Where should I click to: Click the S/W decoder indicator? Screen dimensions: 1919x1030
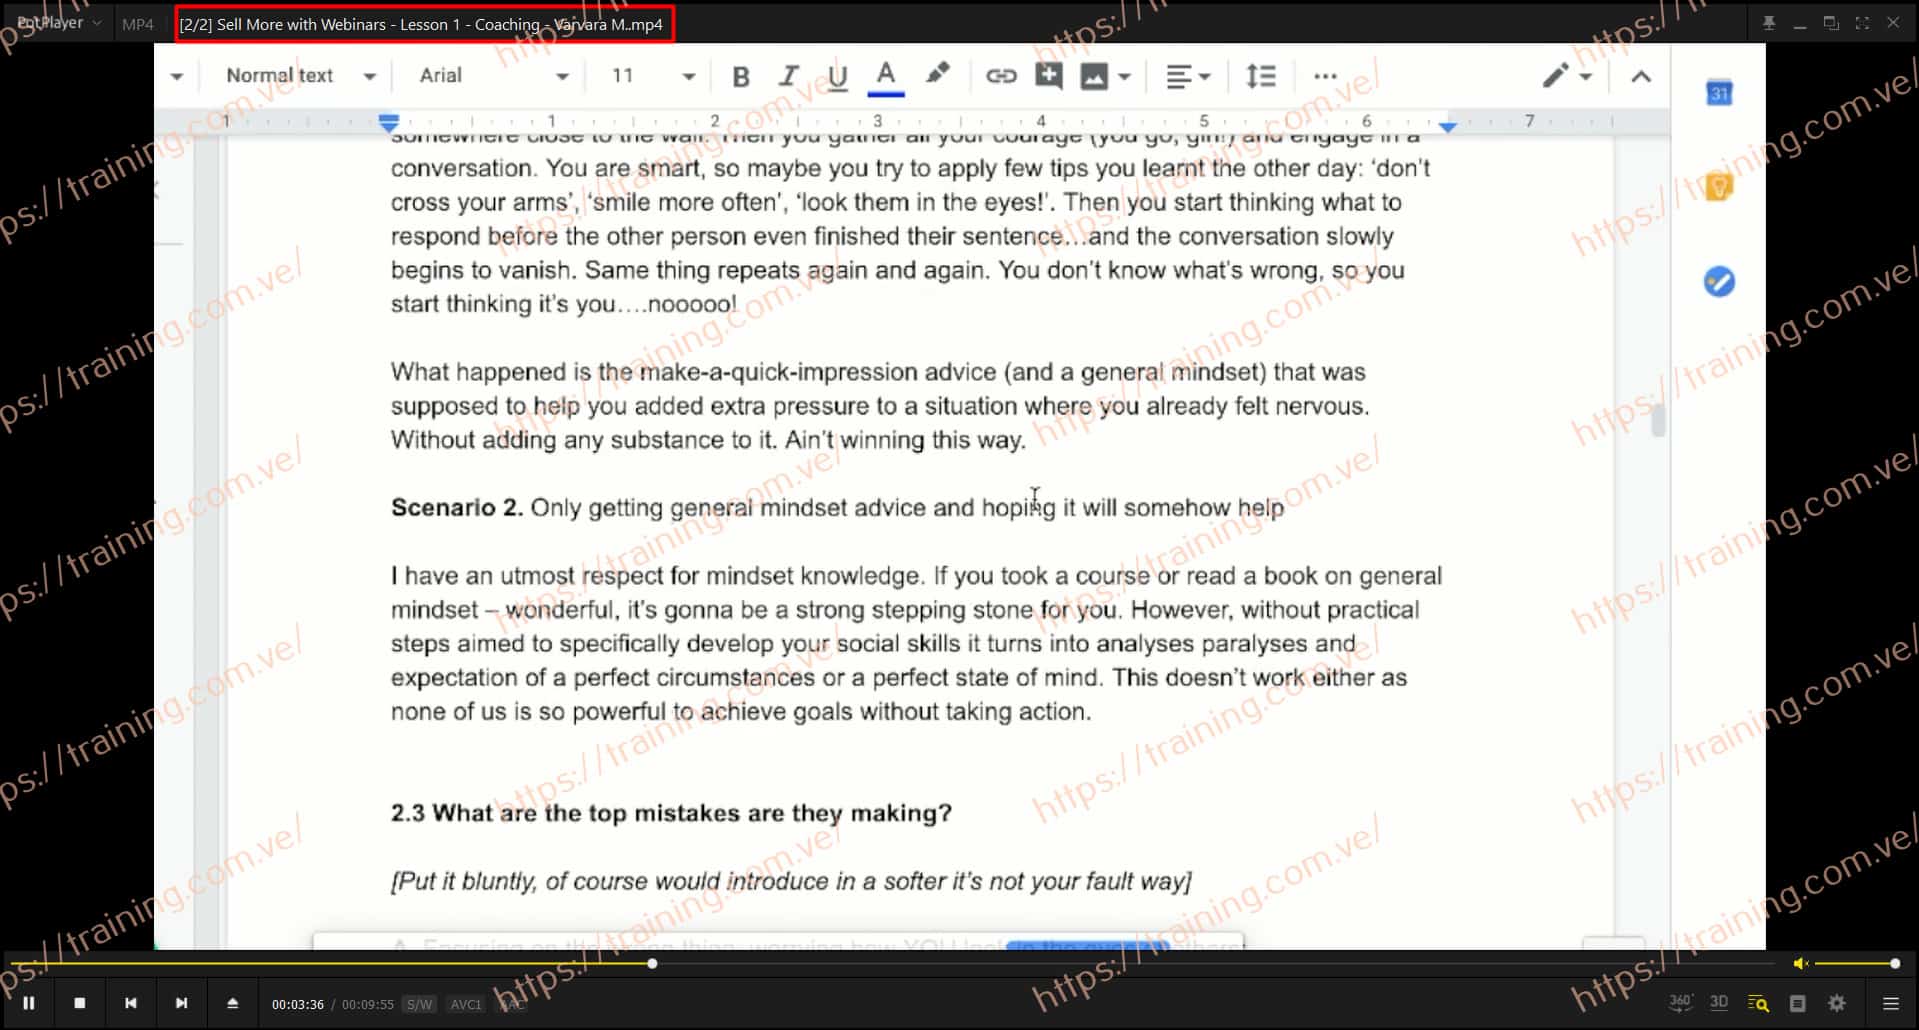point(420,1004)
